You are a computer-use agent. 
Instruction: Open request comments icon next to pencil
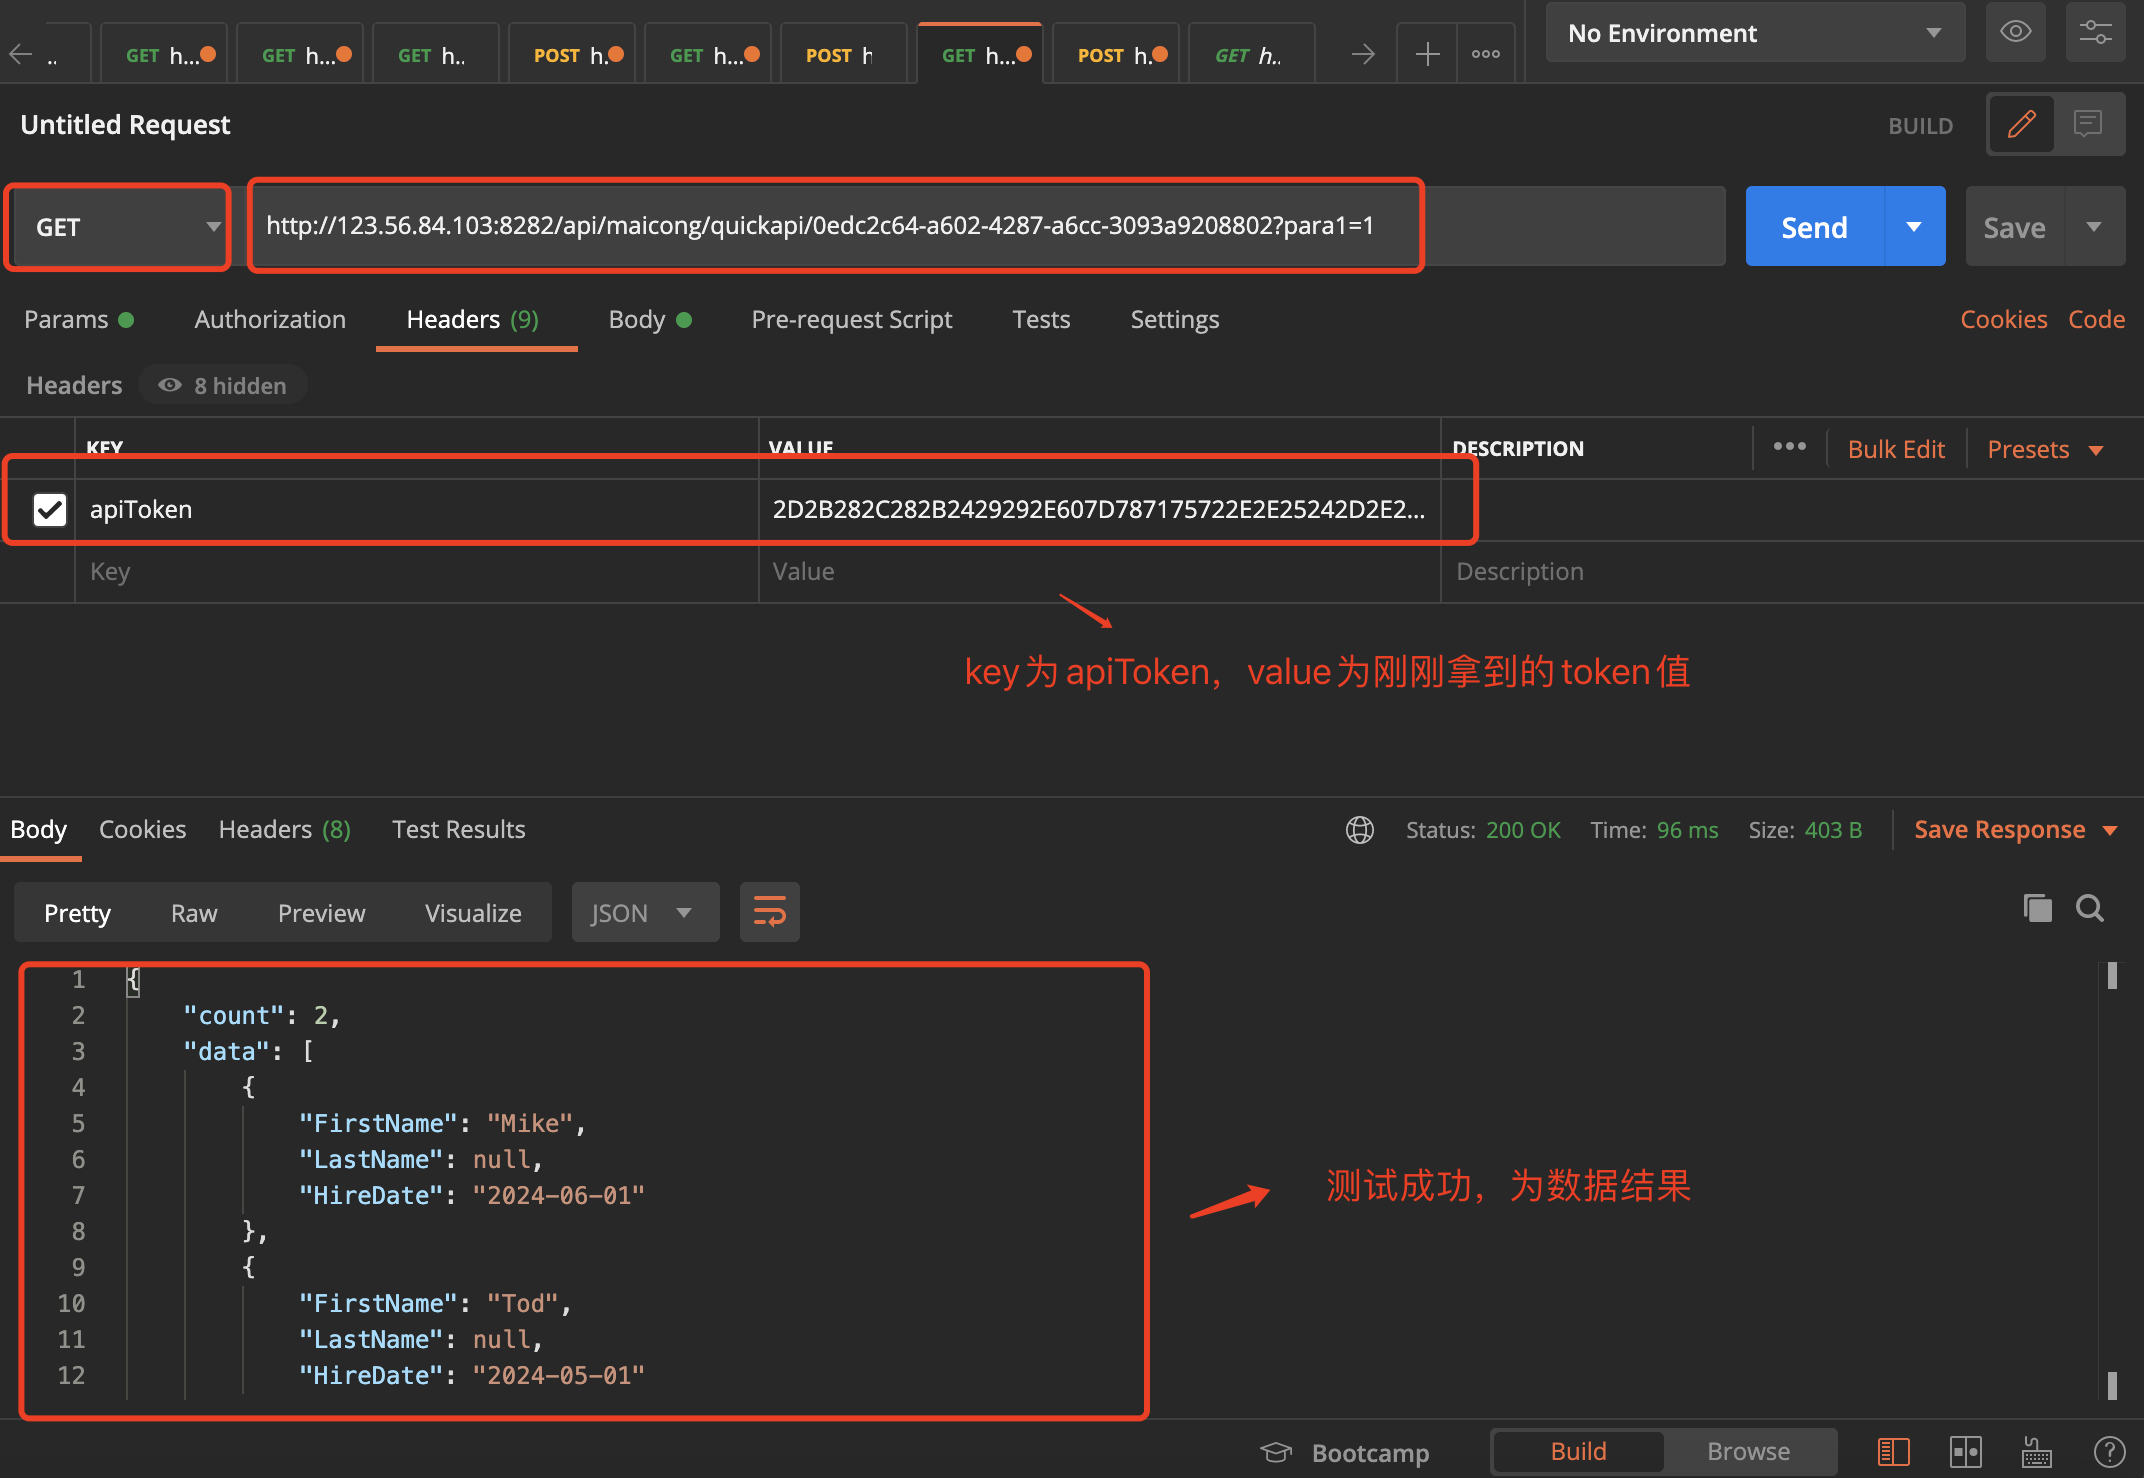click(x=2089, y=124)
